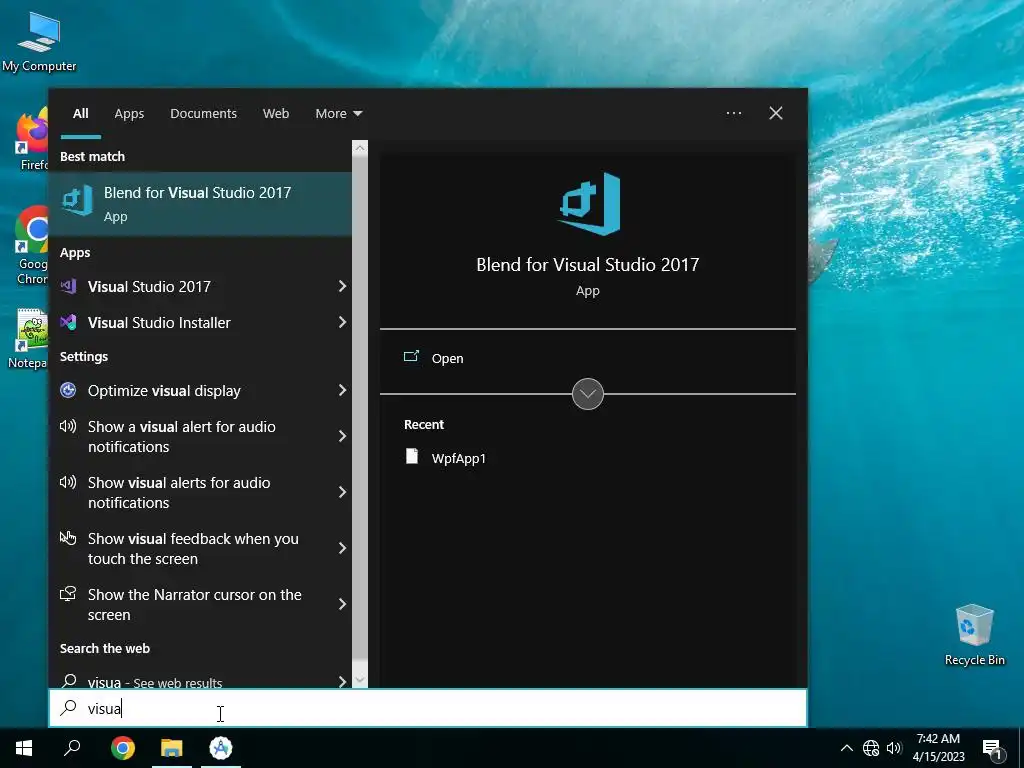Click the results list scrollbar thumb

(x=360, y=408)
